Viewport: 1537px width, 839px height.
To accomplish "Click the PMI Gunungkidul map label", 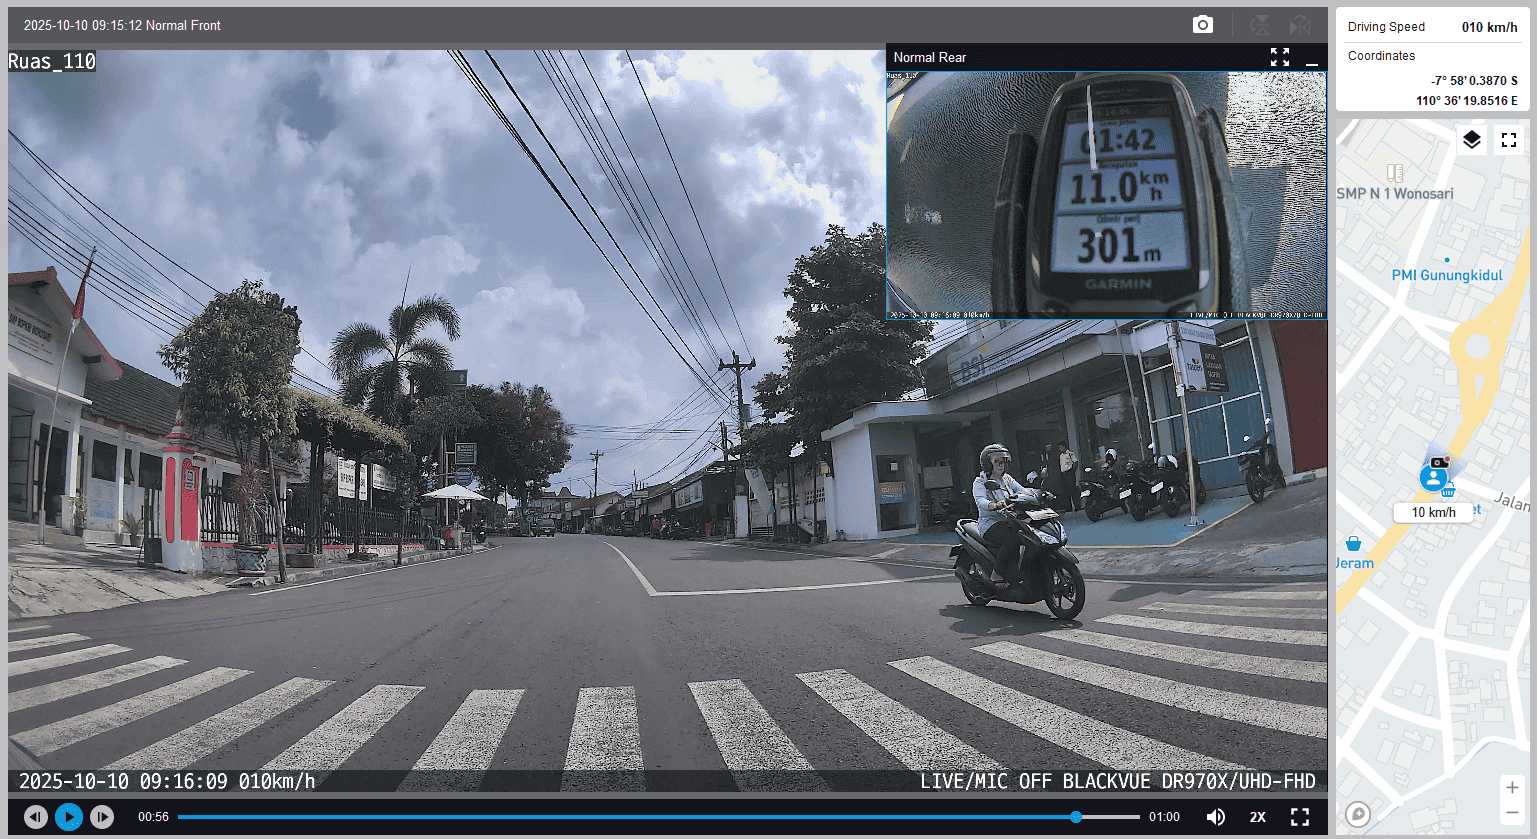I will tap(1447, 275).
